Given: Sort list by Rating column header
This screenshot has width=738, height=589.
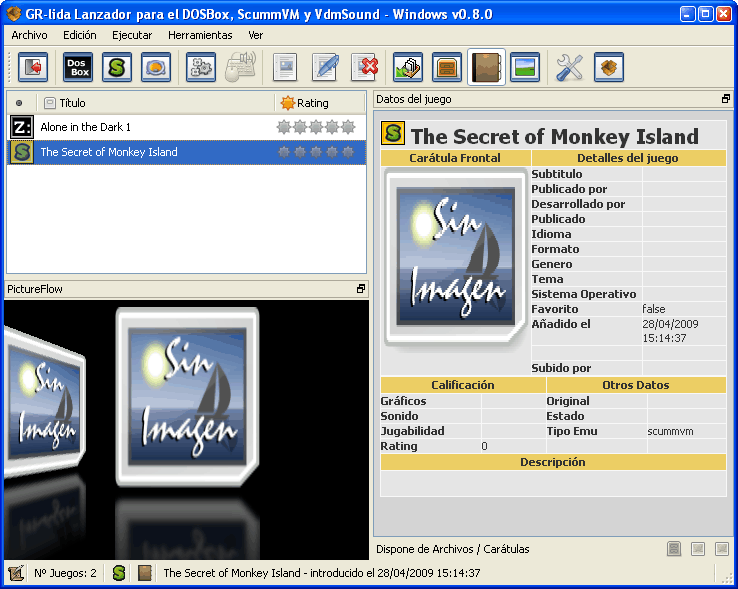Looking at the screenshot, I should (x=320, y=103).
